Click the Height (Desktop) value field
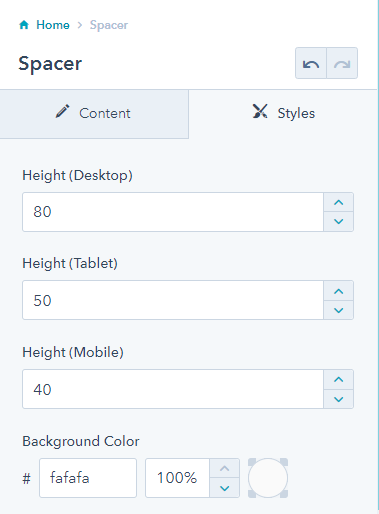 point(173,212)
